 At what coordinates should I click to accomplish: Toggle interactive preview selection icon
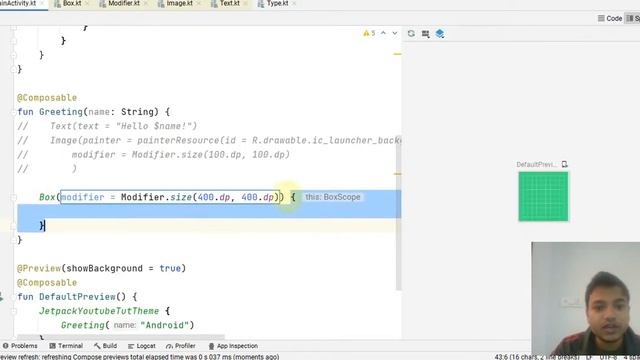coord(425,34)
